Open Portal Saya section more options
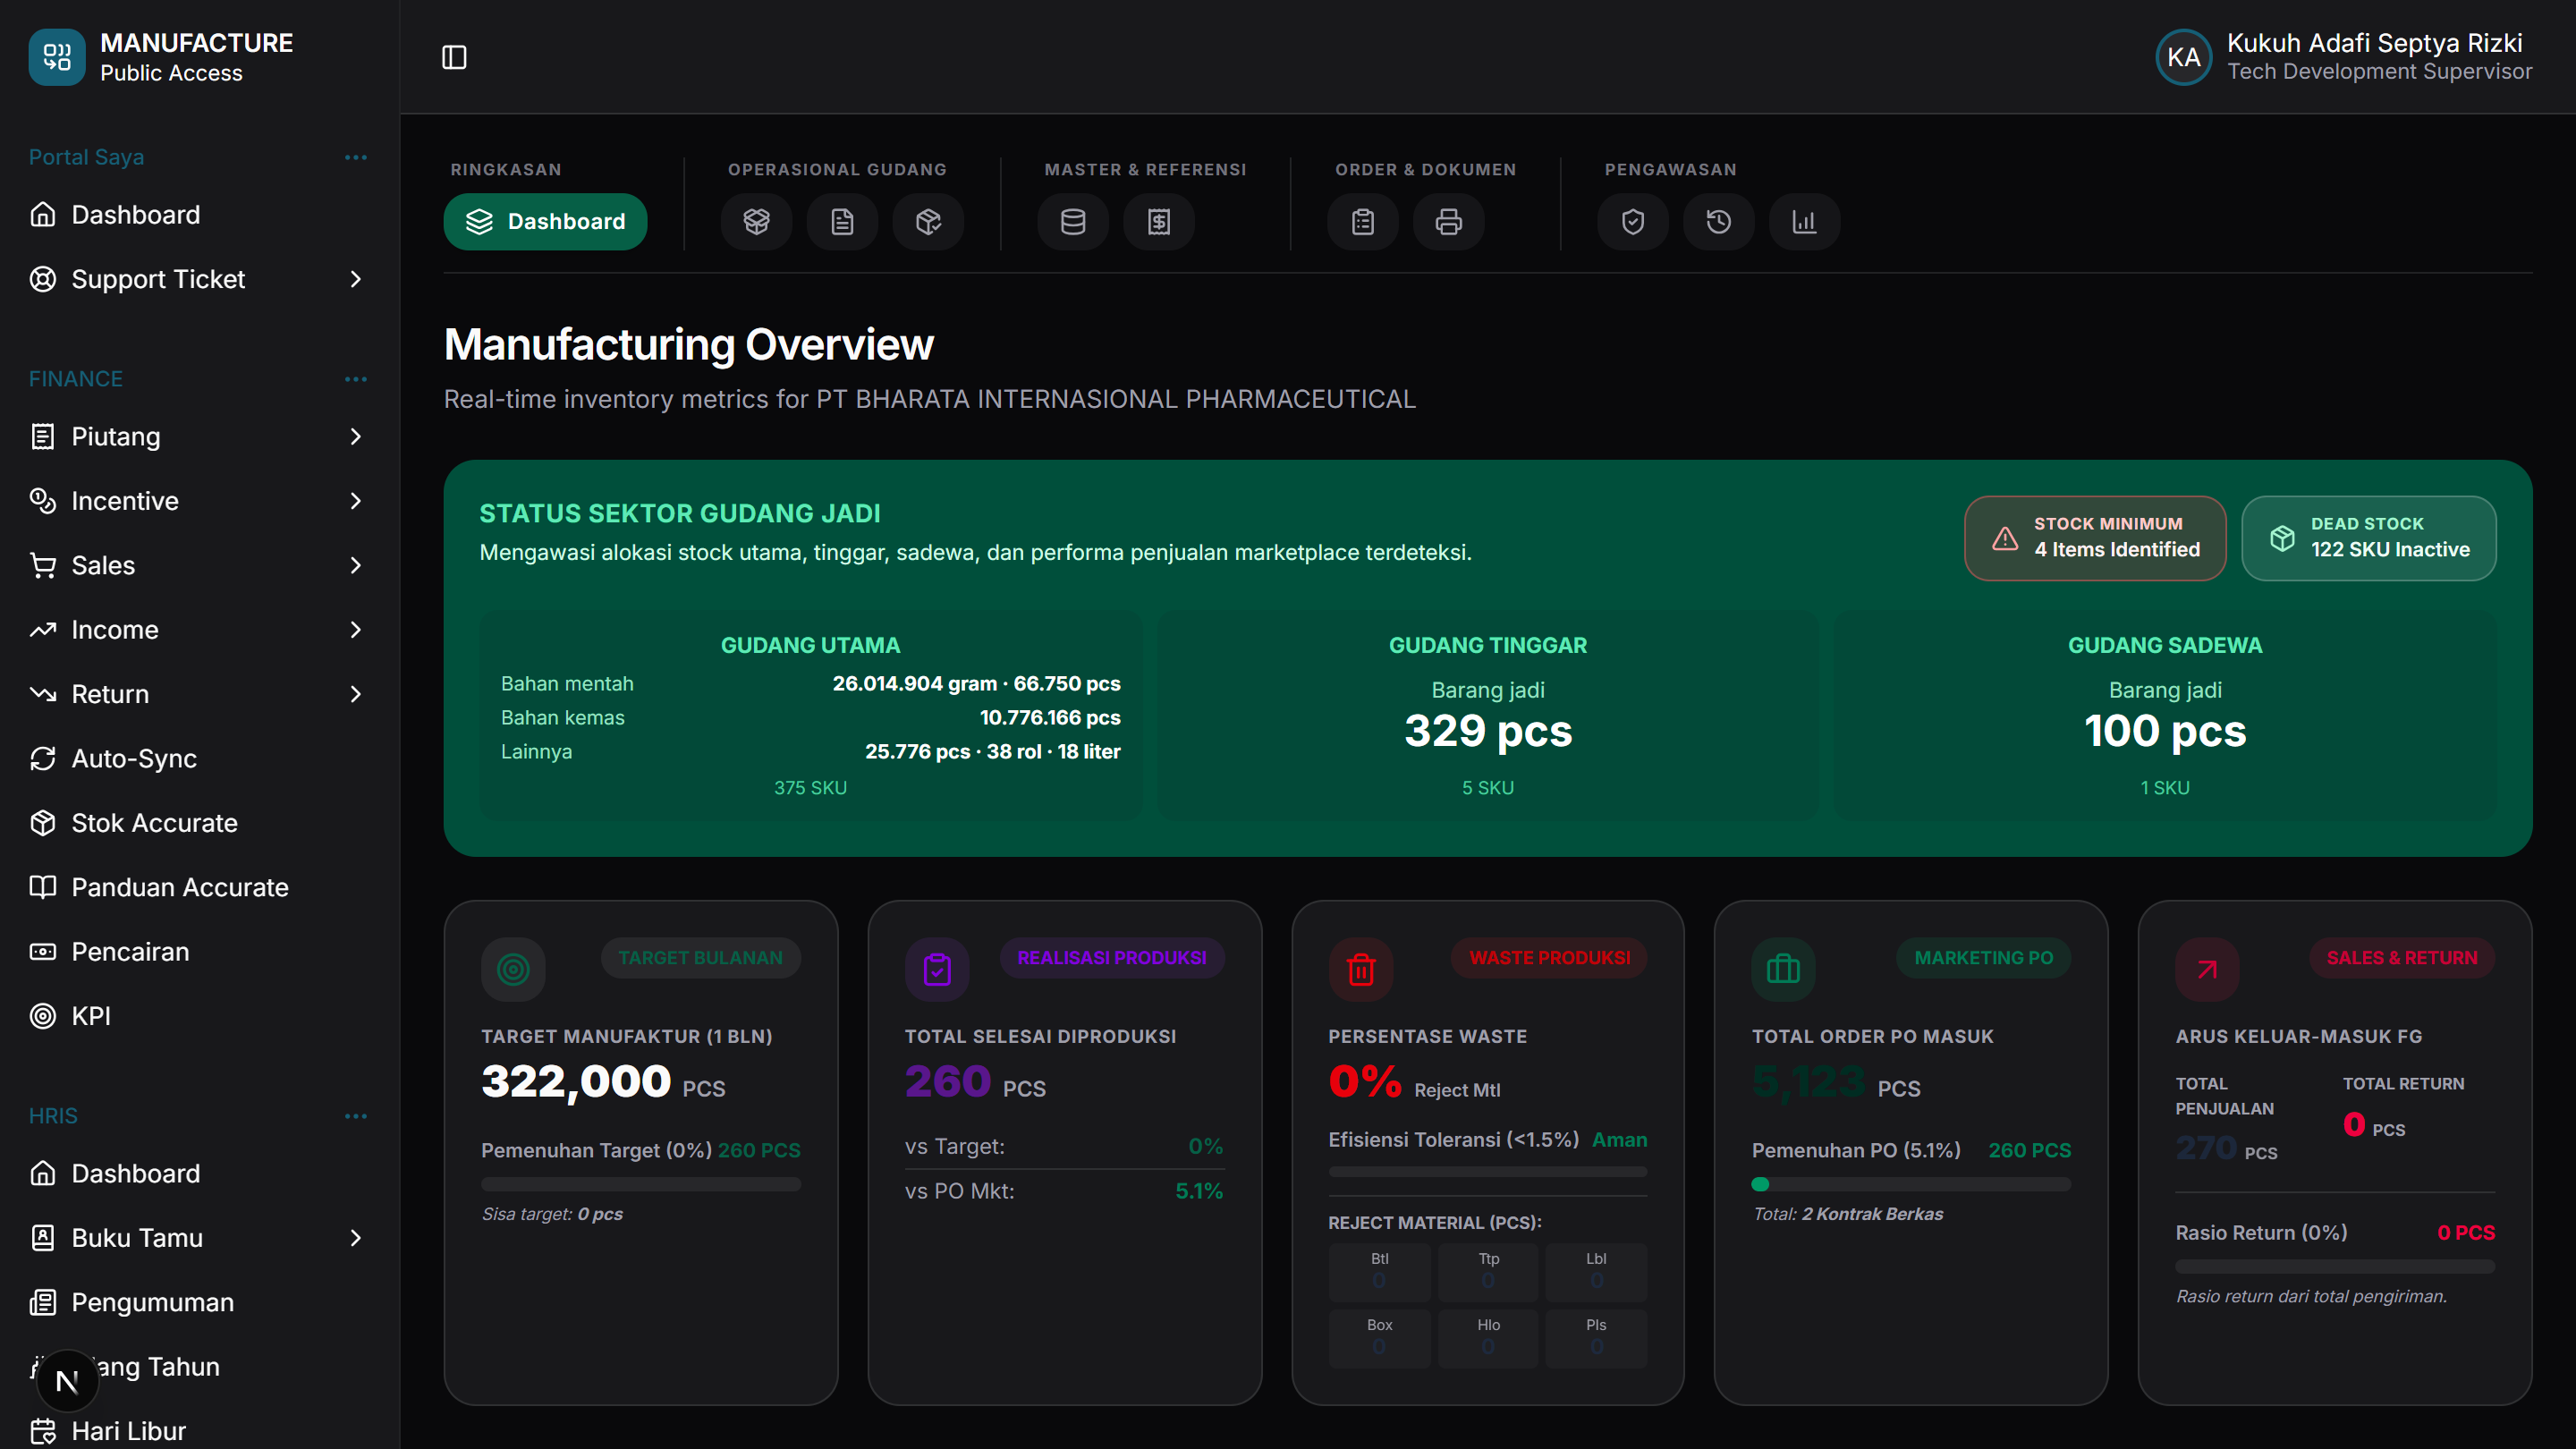The width and height of the screenshot is (2576, 1449). tap(355, 157)
